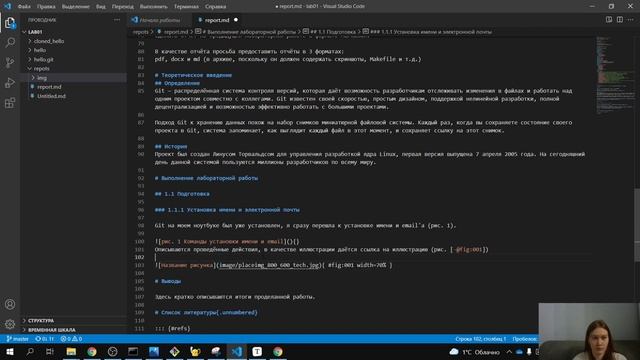This screenshot has width=640, height=360.
Task: Open the editor's more actions menu
Action: (631, 20)
